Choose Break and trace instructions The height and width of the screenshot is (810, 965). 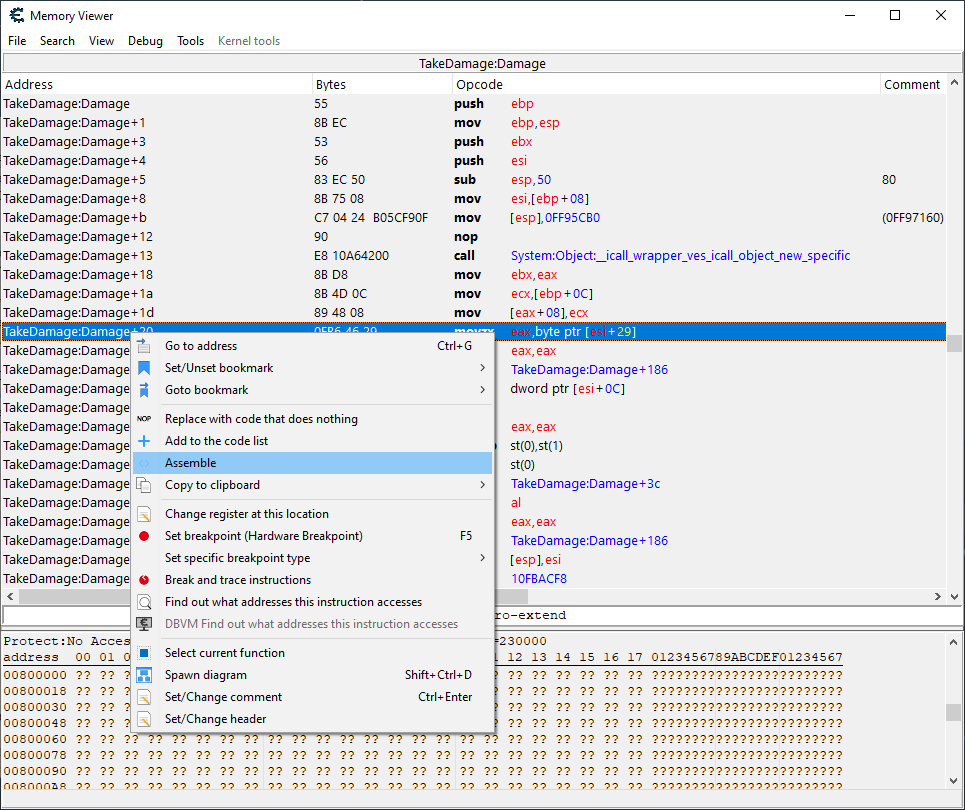click(x=313, y=580)
